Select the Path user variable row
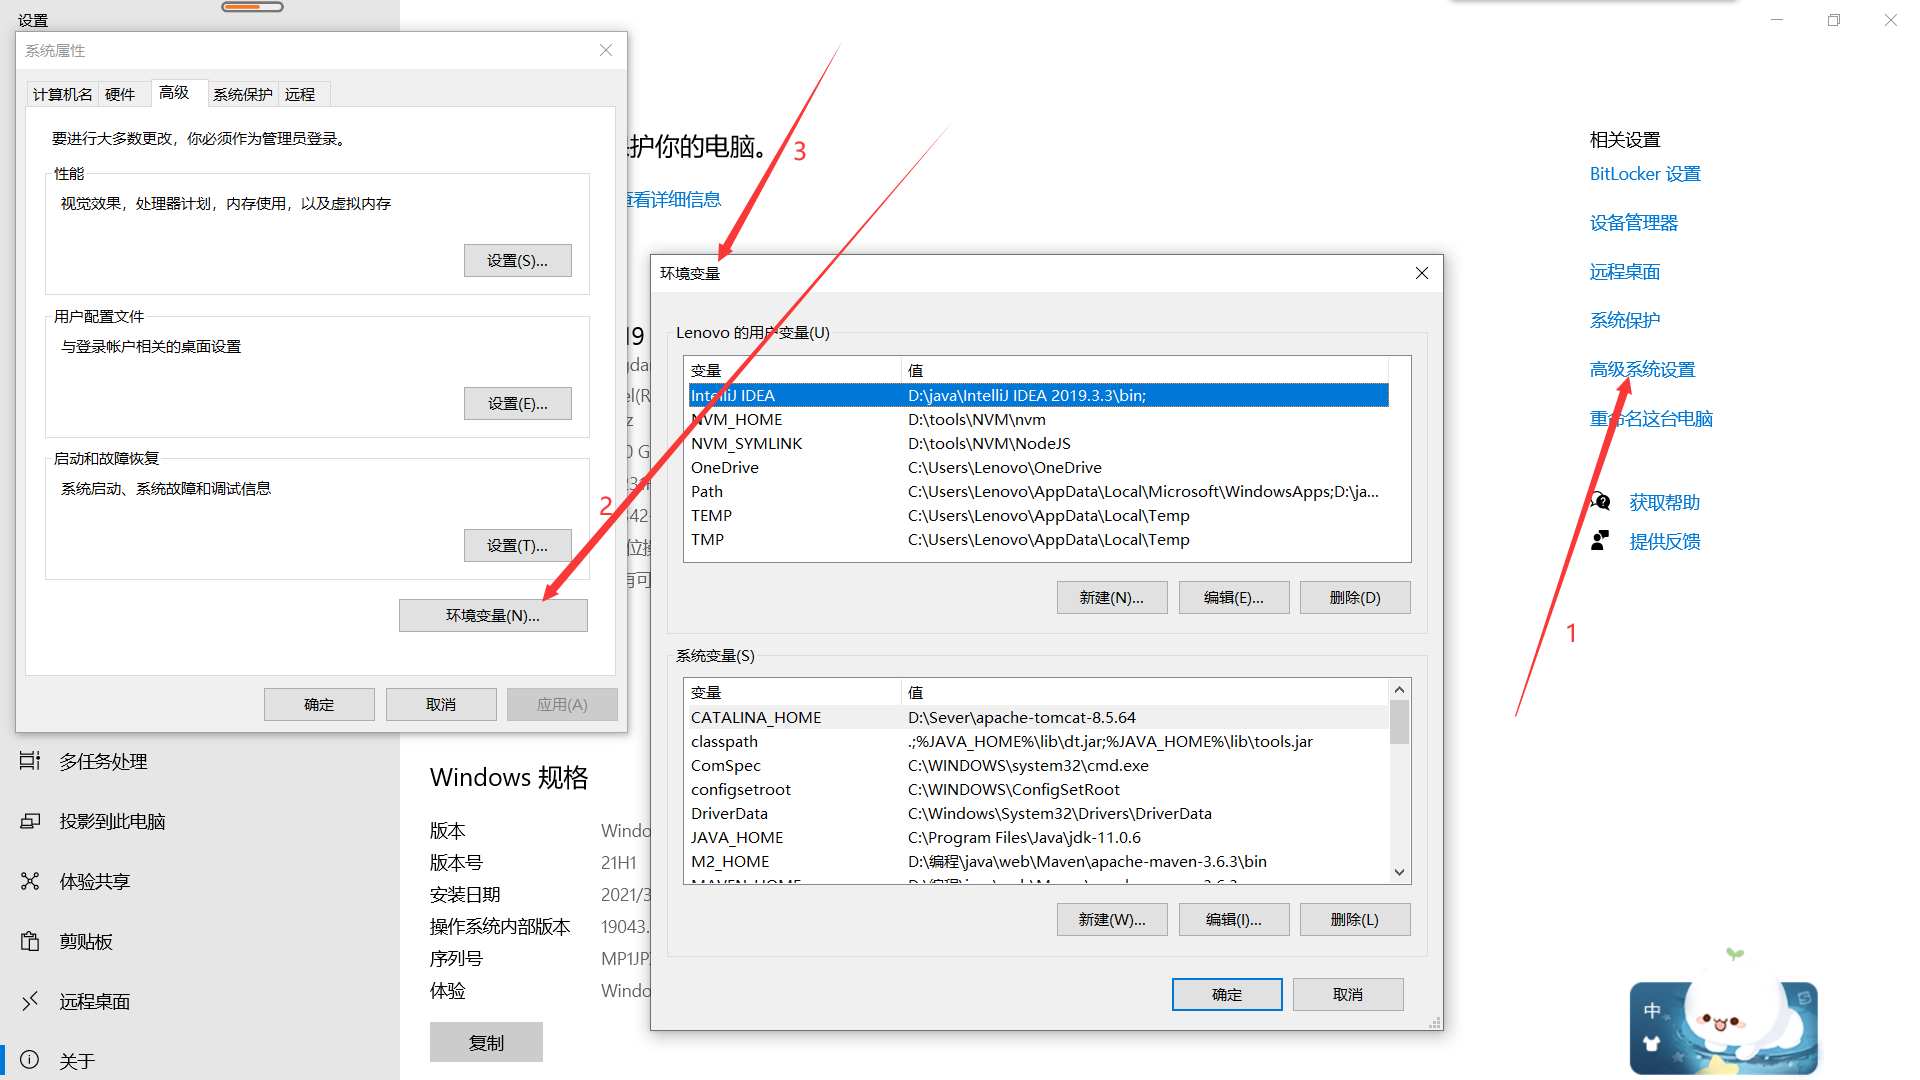The image size is (1920, 1080). (1035, 491)
